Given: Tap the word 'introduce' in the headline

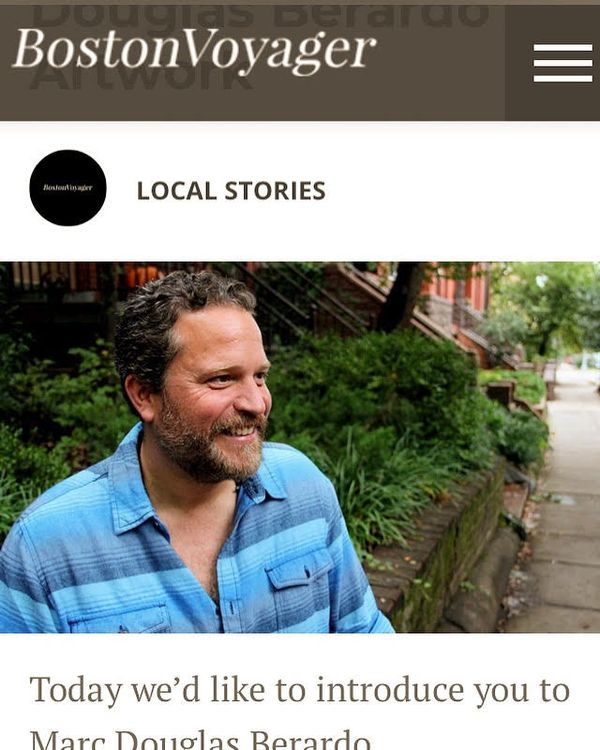Looking at the screenshot, I should click(390, 690).
